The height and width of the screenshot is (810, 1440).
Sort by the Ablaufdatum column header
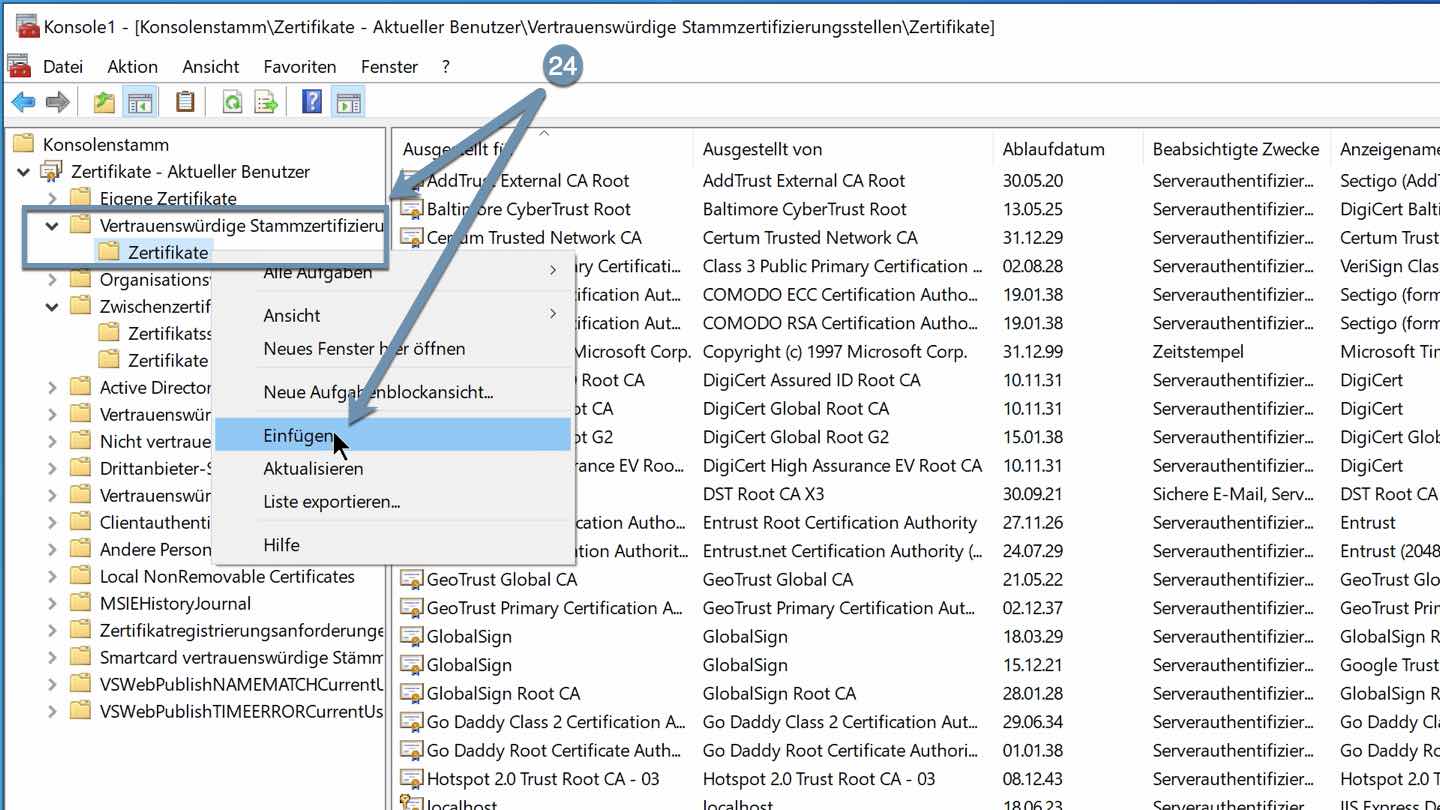(1068, 149)
